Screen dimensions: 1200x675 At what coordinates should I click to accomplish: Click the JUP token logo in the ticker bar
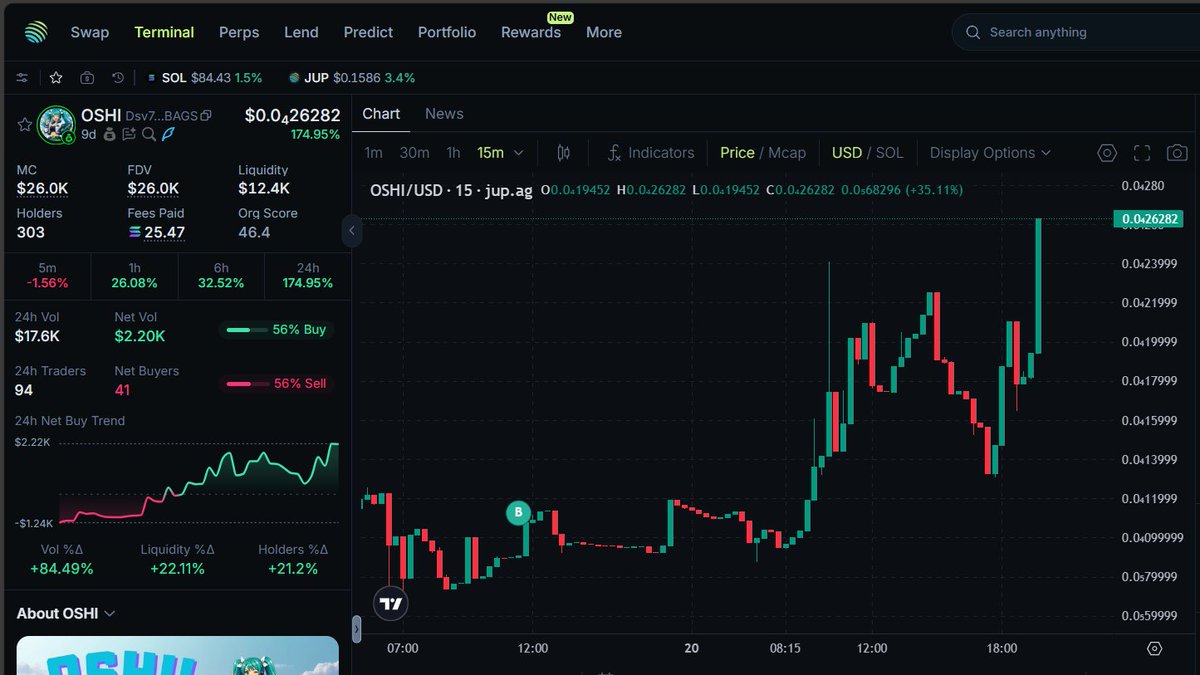[294, 77]
